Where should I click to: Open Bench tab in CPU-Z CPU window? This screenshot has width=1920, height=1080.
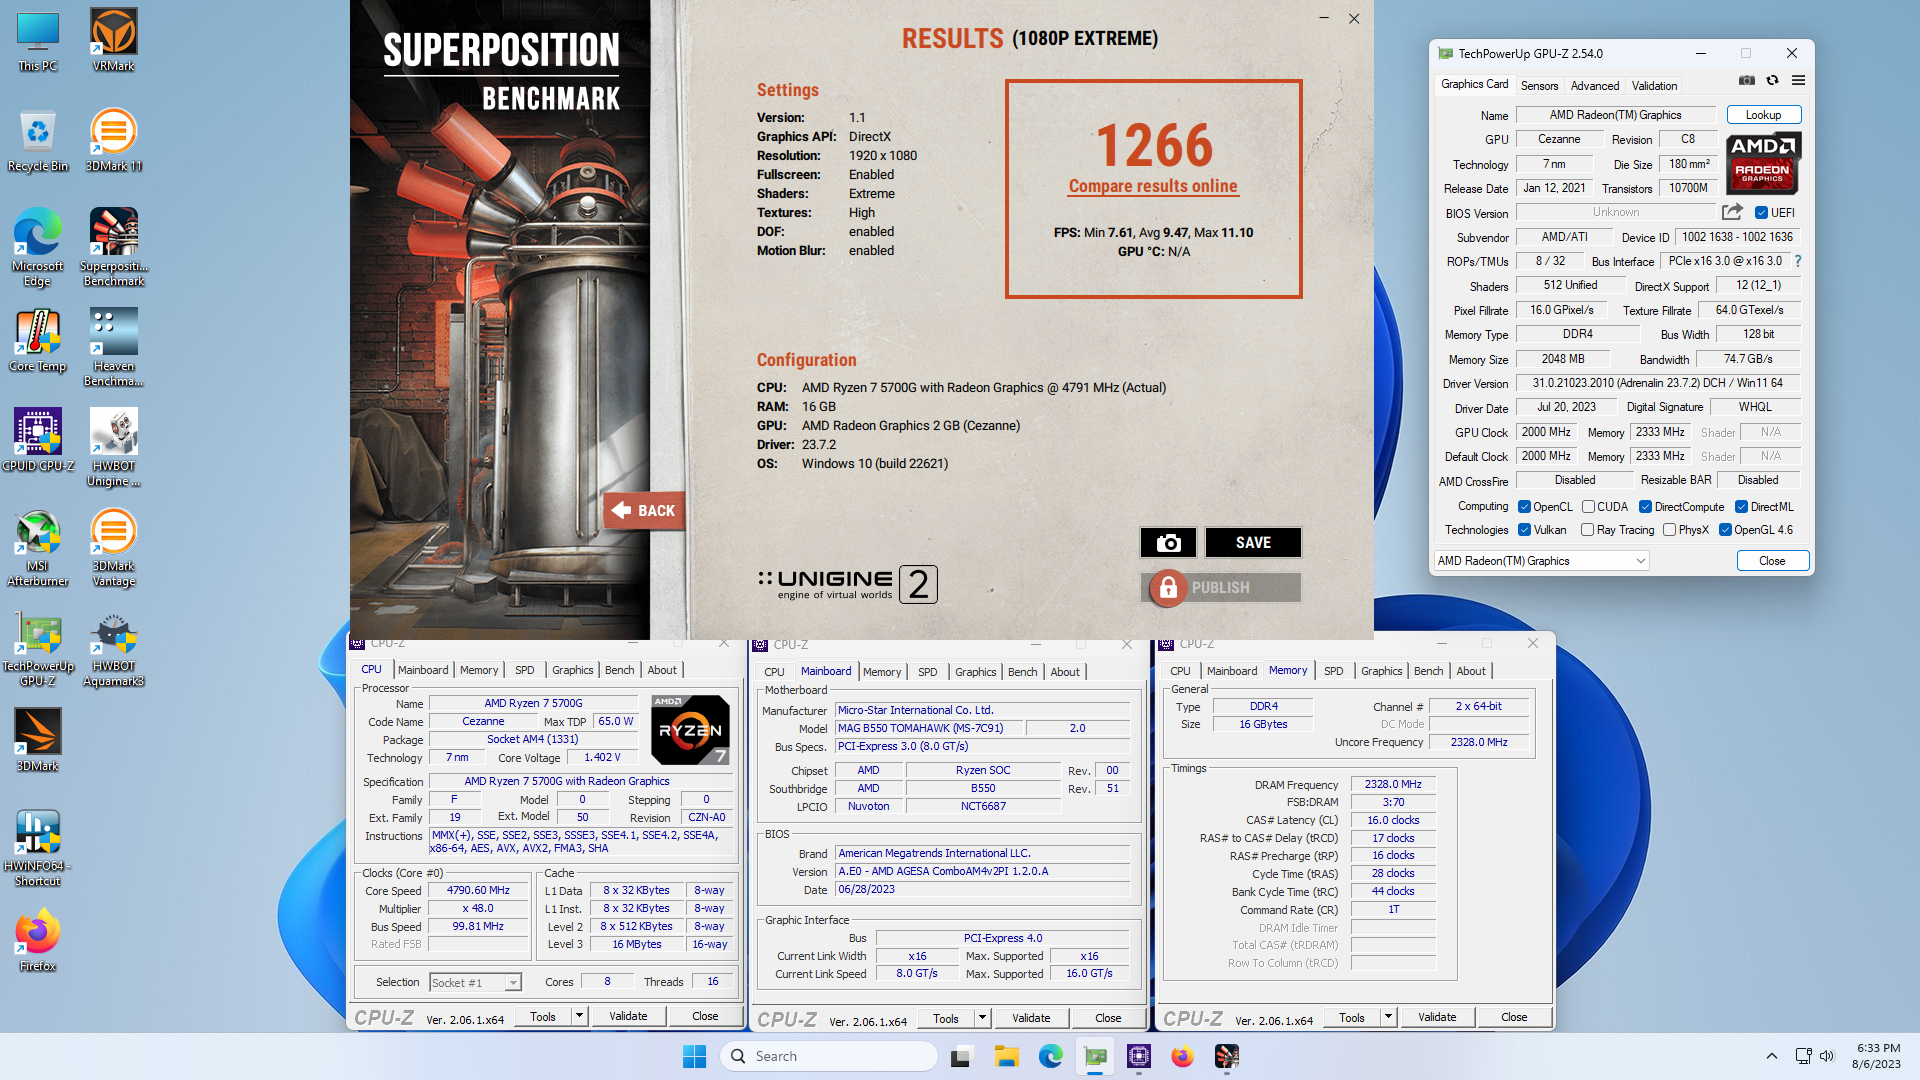[619, 670]
